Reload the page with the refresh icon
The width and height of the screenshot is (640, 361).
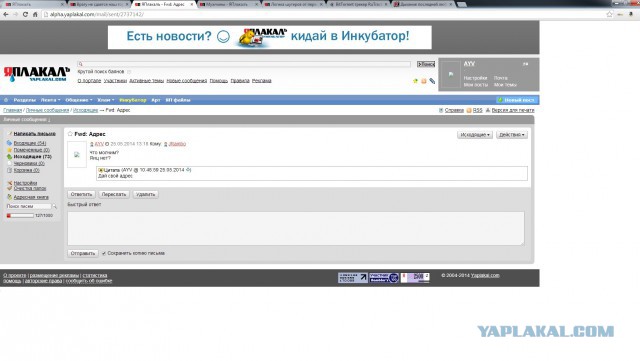pyautogui.click(x=25, y=14)
